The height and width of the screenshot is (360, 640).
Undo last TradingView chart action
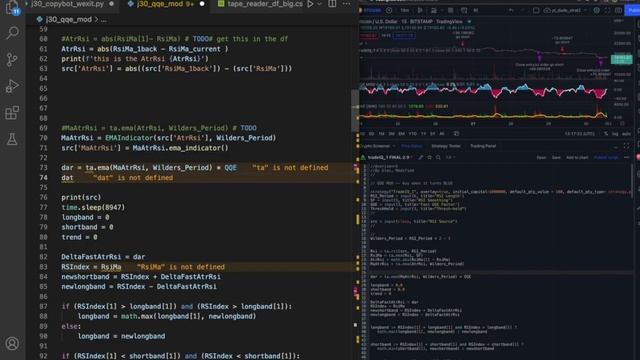511,10
